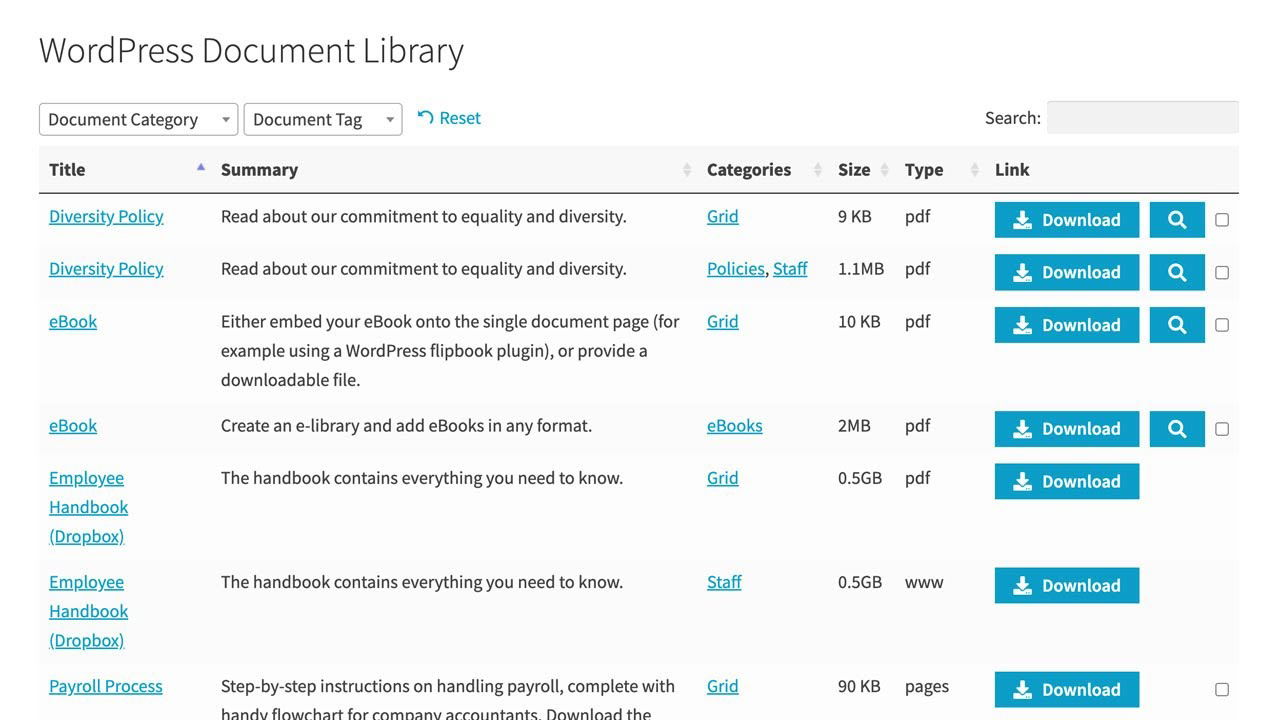Preview the 9 KB Diversity Policy with magnifier icon
The height and width of the screenshot is (720, 1280).
1177,220
